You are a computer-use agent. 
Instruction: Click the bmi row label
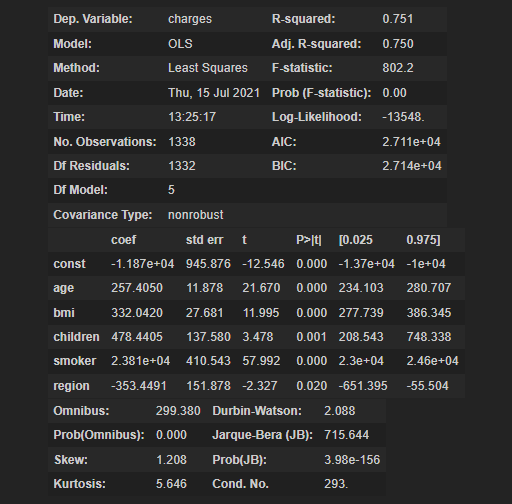(x=64, y=313)
